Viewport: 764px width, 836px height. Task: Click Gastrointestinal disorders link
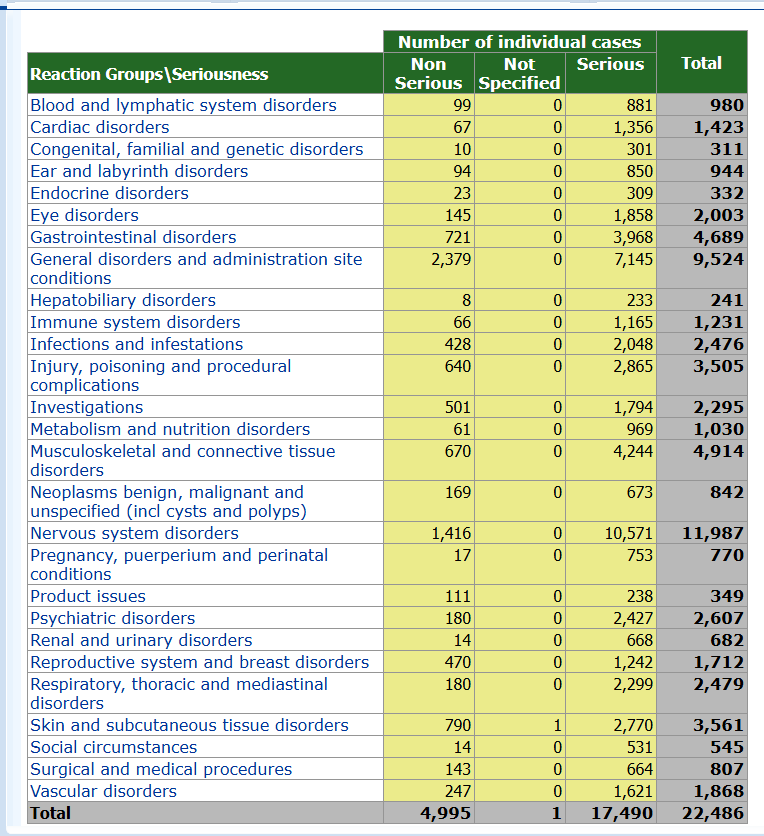click(x=133, y=237)
